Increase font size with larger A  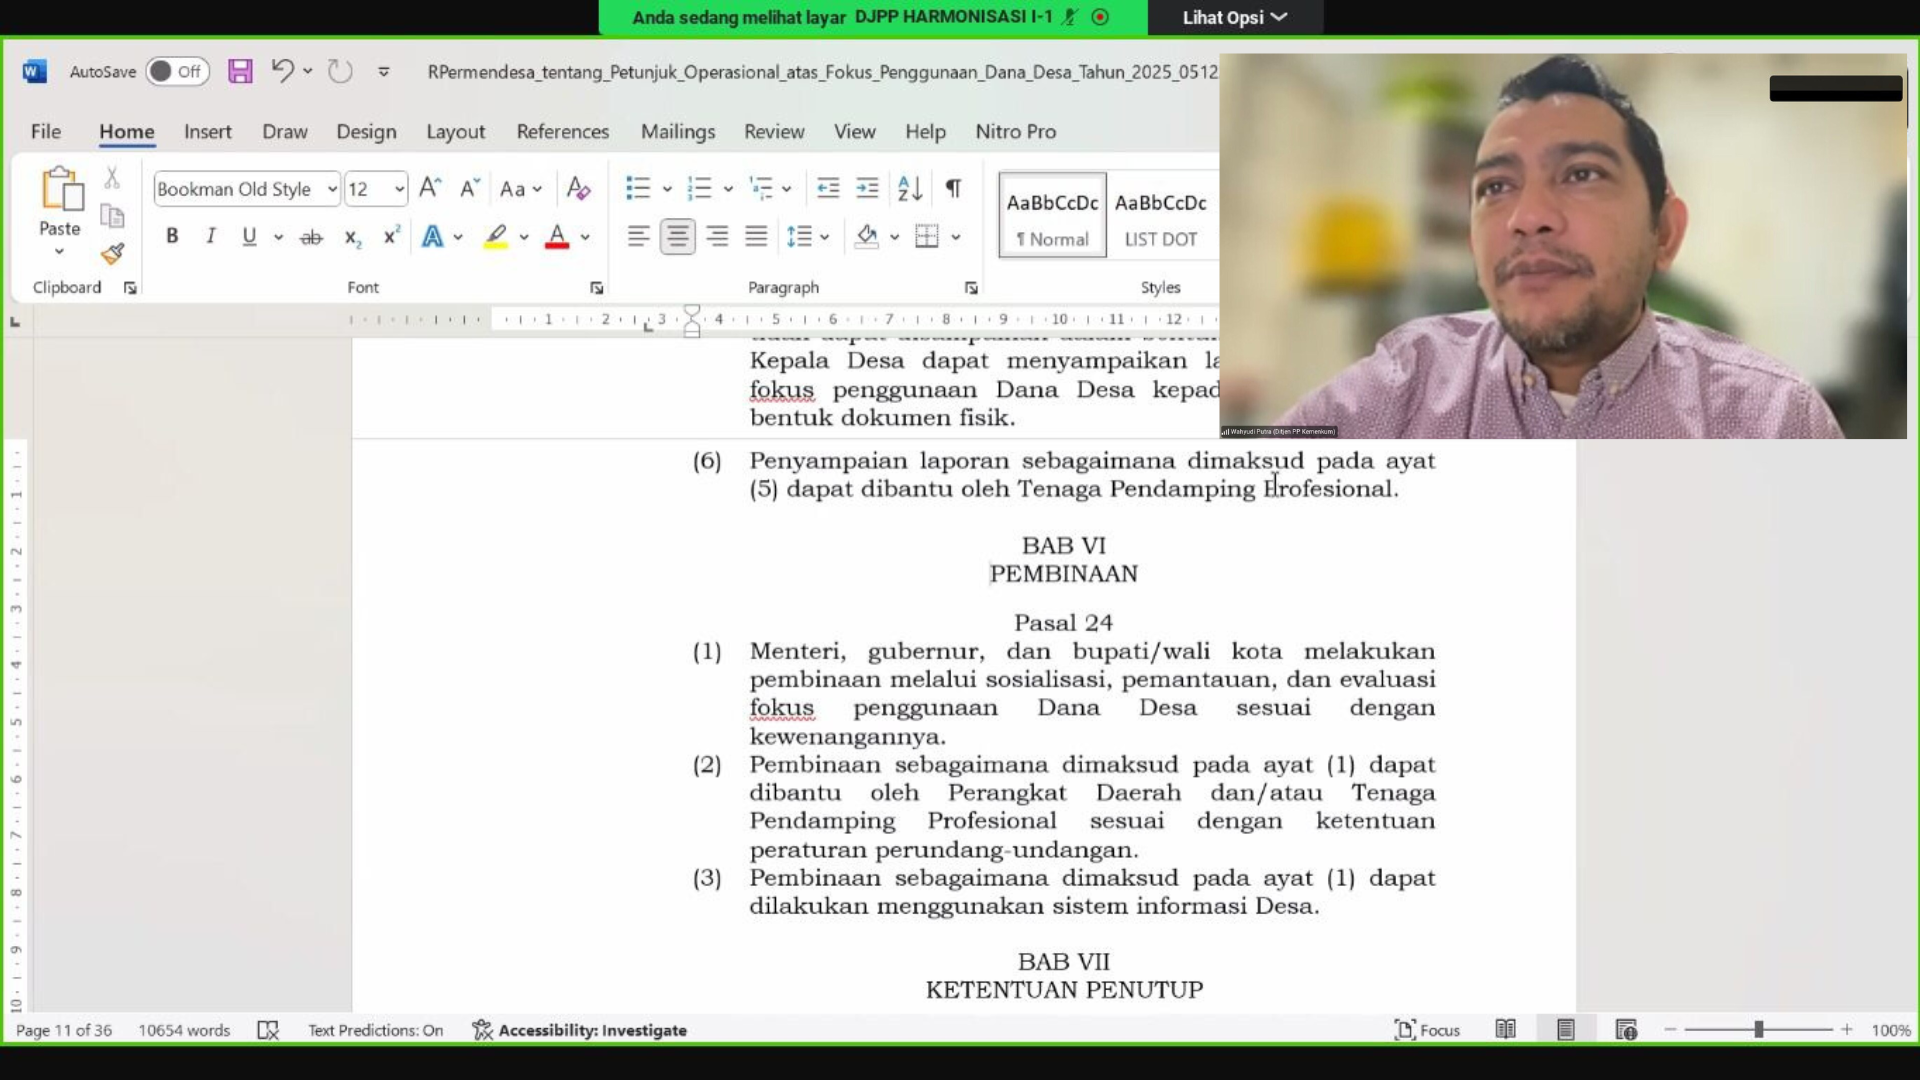(x=430, y=188)
